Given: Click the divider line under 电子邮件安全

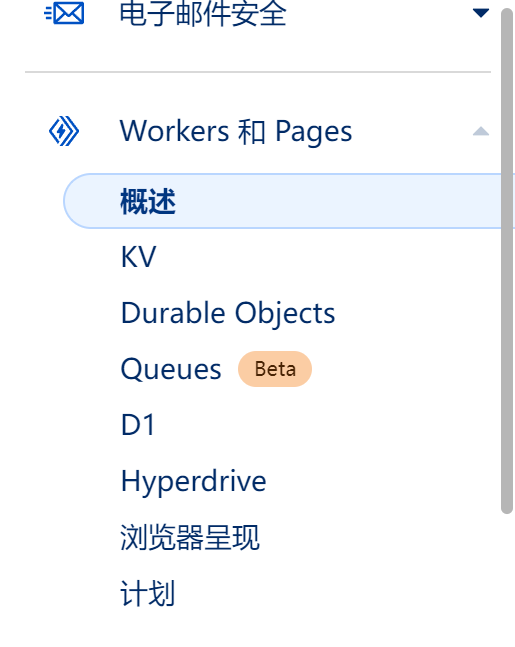Looking at the screenshot, I should (x=258, y=72).
